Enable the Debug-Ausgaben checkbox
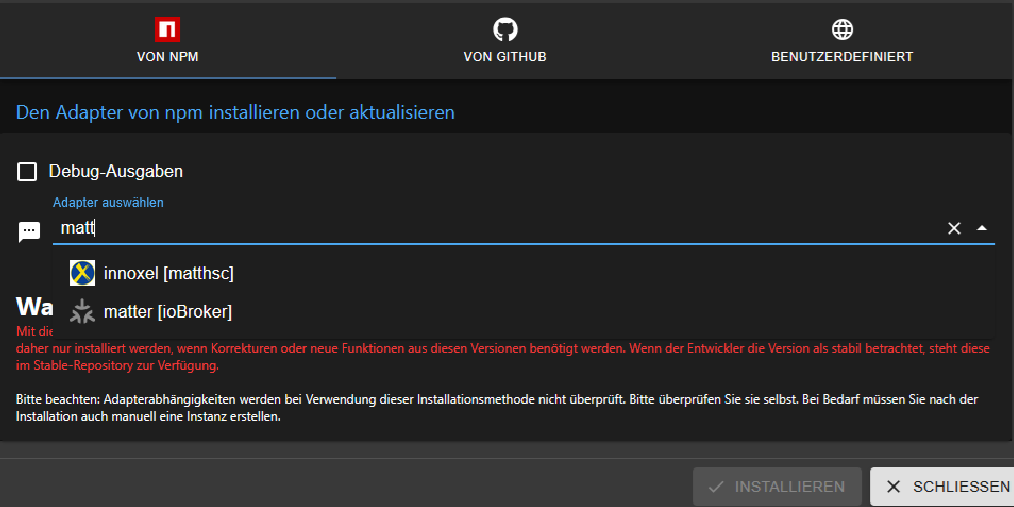Screen dimensions: 1014x507 (27, 171)
